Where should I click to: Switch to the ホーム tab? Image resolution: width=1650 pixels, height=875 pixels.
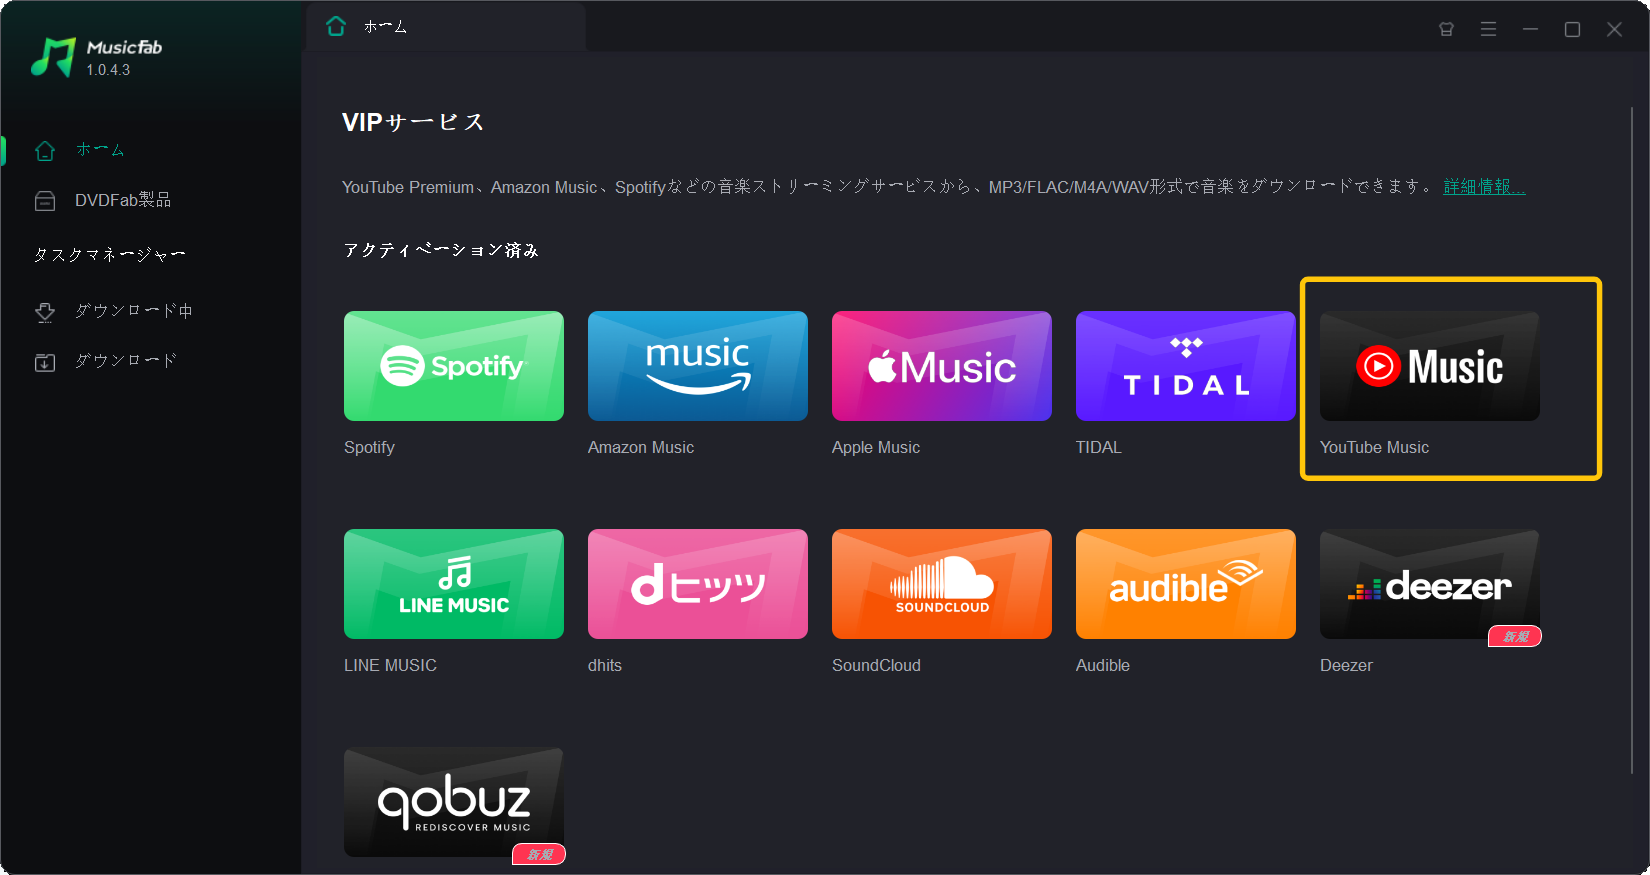tap(385, 27)
